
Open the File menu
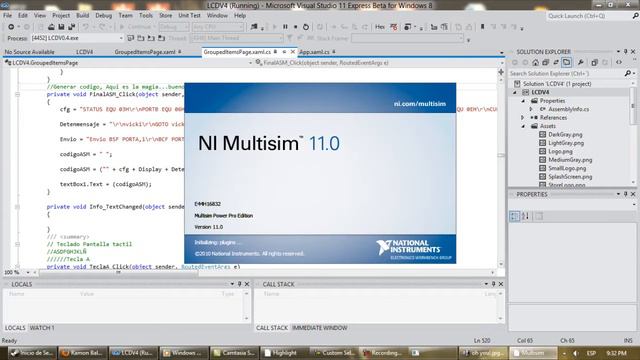[7, 16]
